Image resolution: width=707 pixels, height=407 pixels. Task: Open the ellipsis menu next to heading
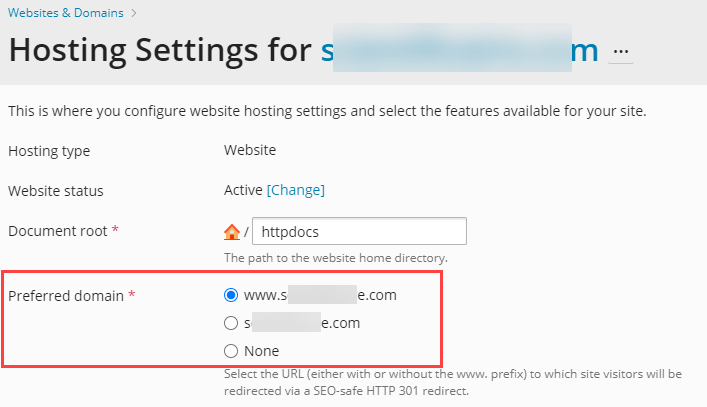coord(621,50)
